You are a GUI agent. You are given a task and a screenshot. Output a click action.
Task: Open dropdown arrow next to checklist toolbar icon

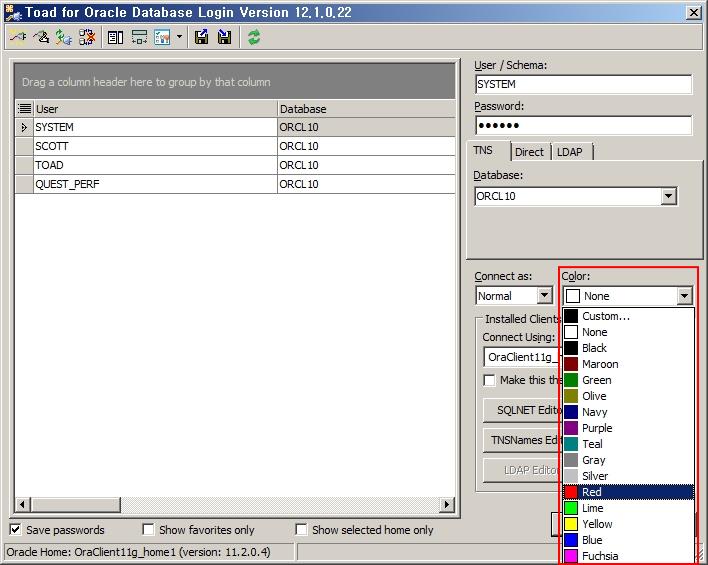click(180, 37)
